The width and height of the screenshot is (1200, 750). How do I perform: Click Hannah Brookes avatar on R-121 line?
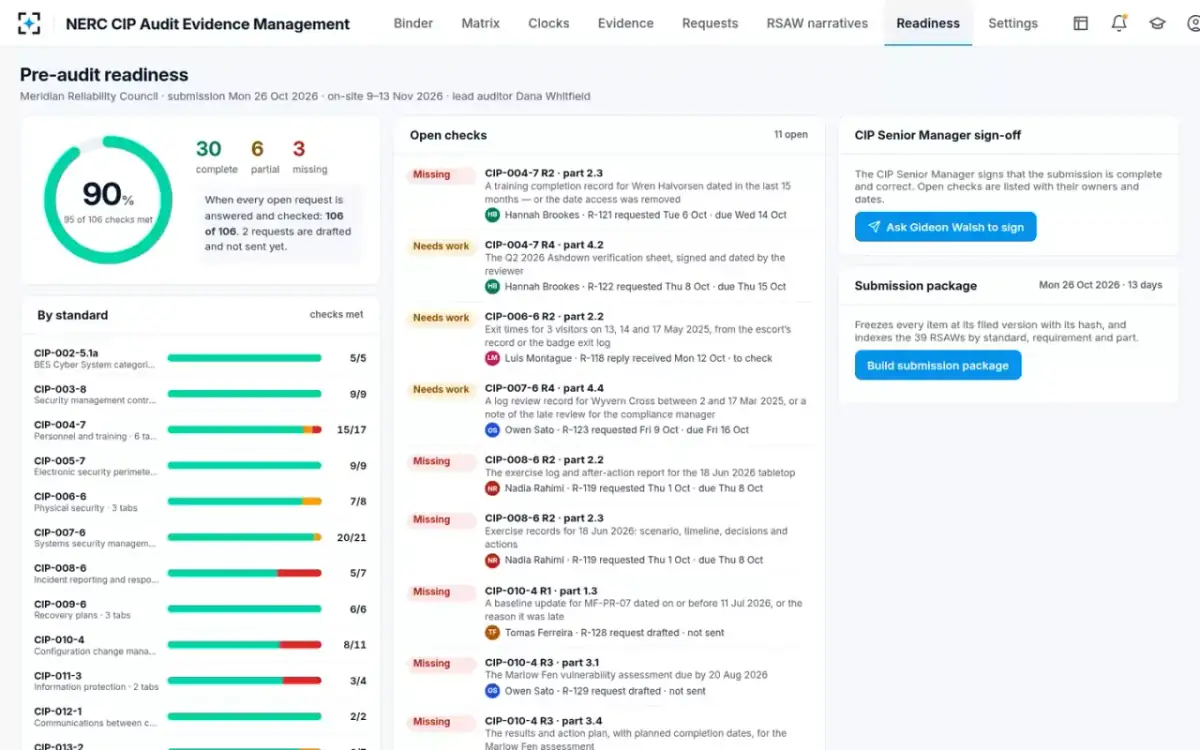(x=492, y=215)
